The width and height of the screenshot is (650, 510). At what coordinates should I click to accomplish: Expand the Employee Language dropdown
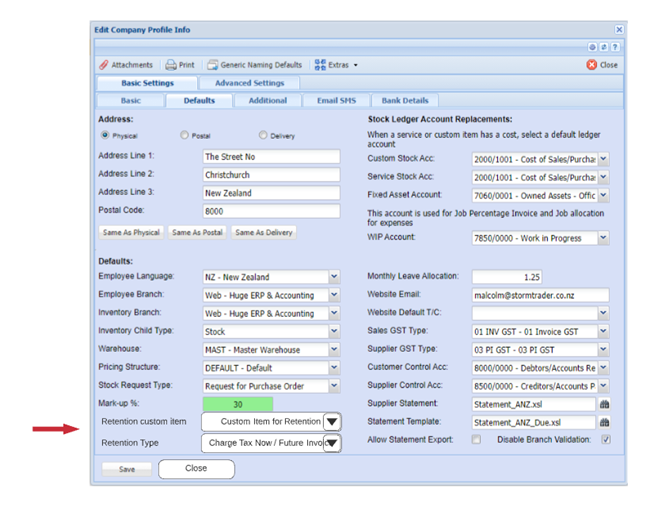click(334, 277)
